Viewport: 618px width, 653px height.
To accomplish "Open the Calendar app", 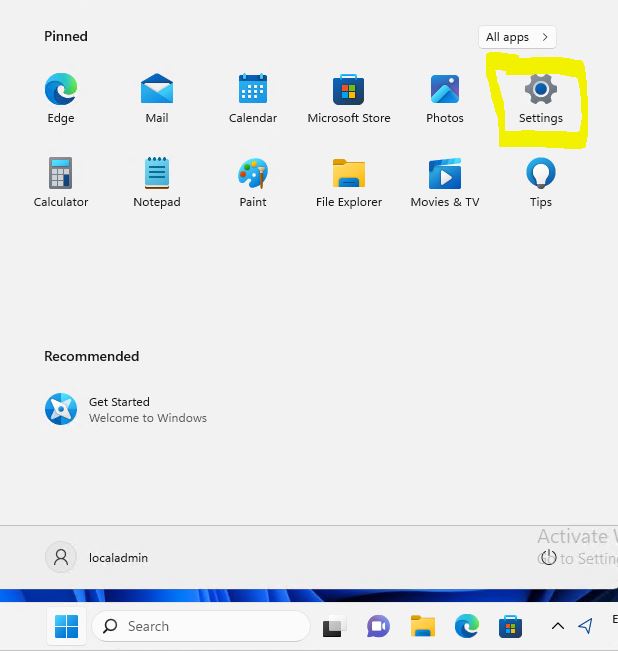I will pos(253,98).
